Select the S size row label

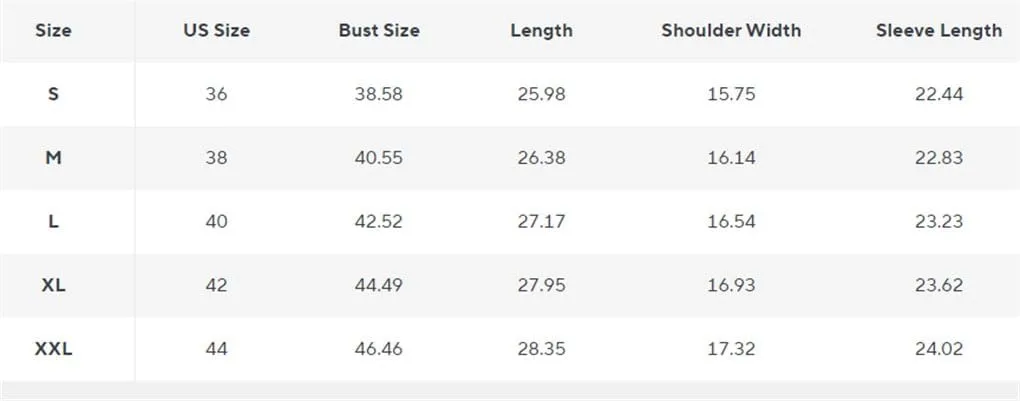[53, 94]
